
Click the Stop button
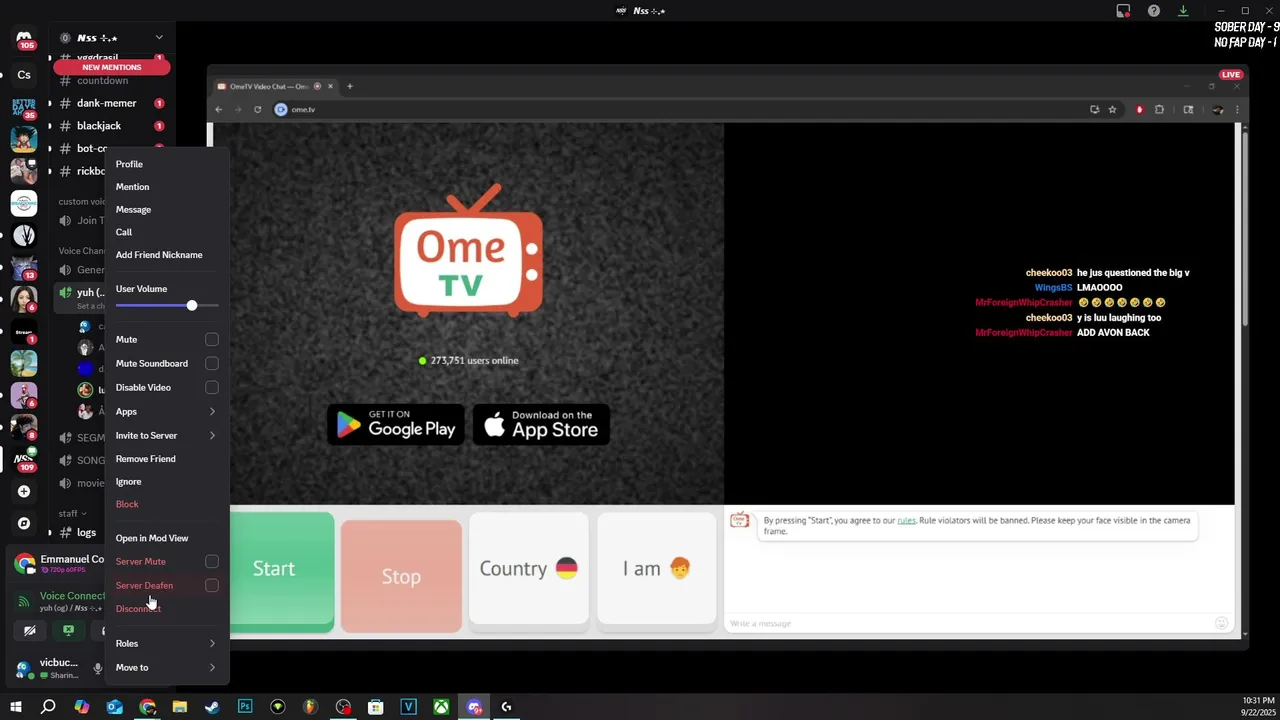pyautogui.click(x=401, y=576)
